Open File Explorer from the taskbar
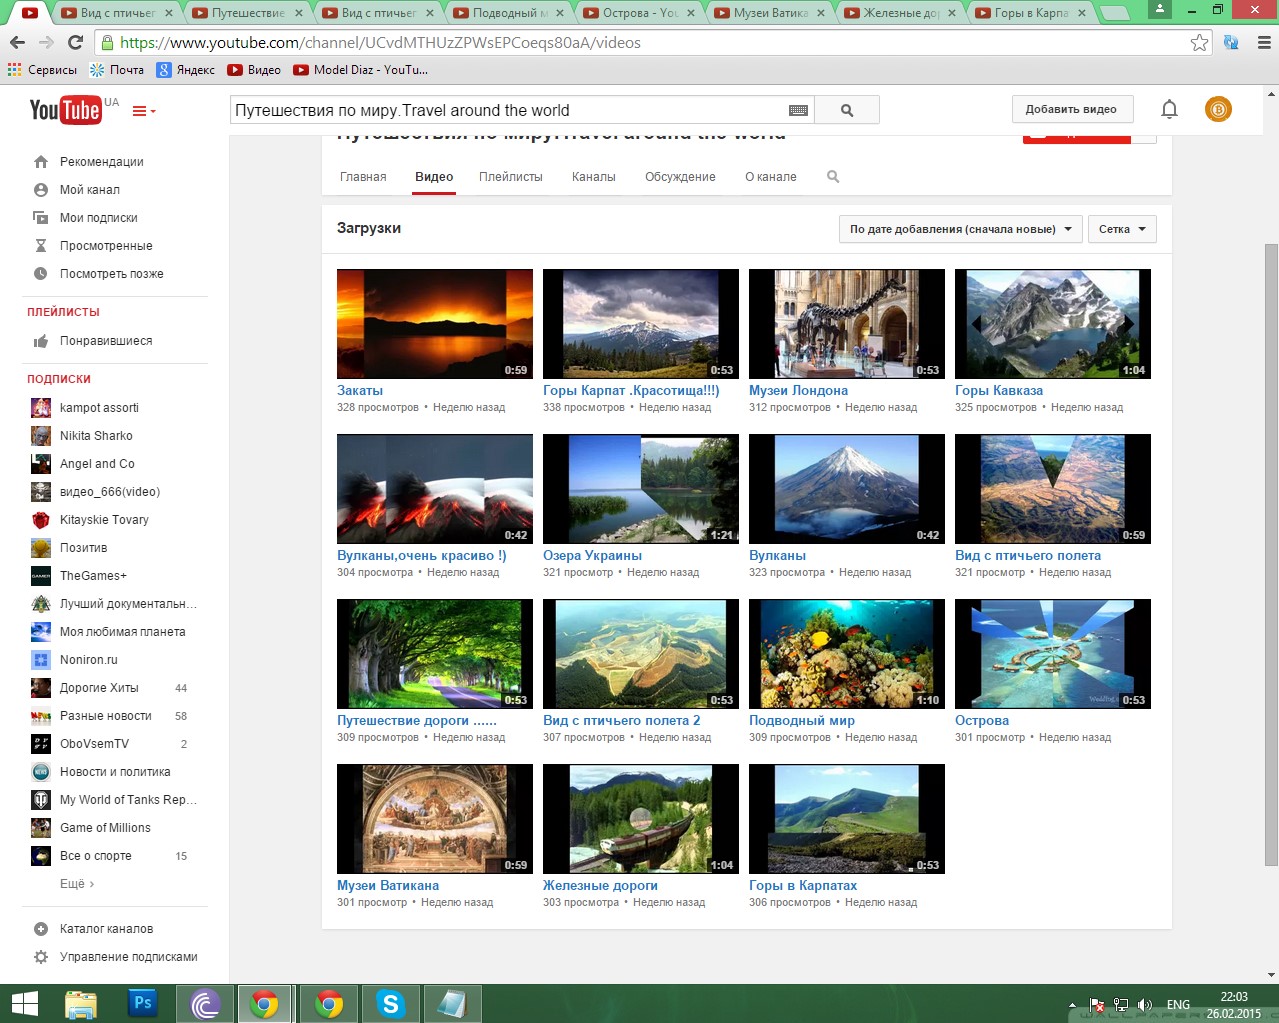1279x1023 pixels. pyautogui.click(x=80, y=1003)
